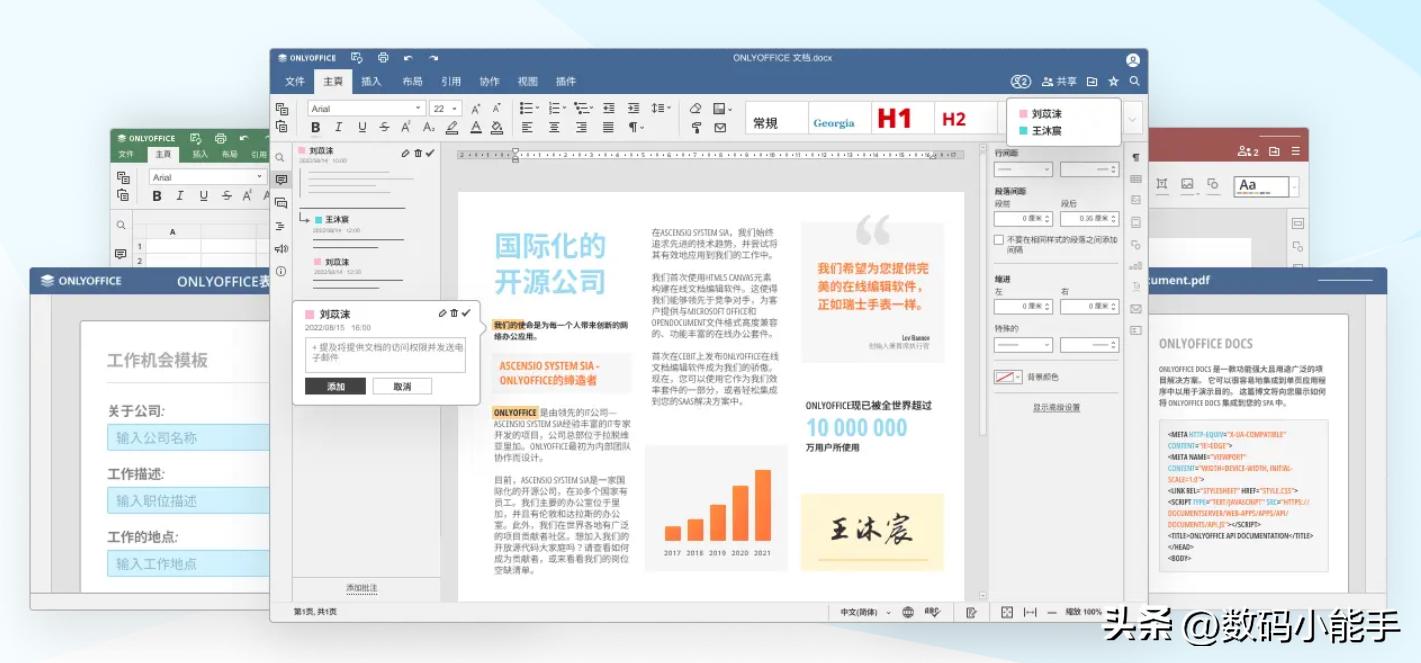Click the undo arrow in title bar
This screenshot has height=663, width=1421.
[408, 58]
